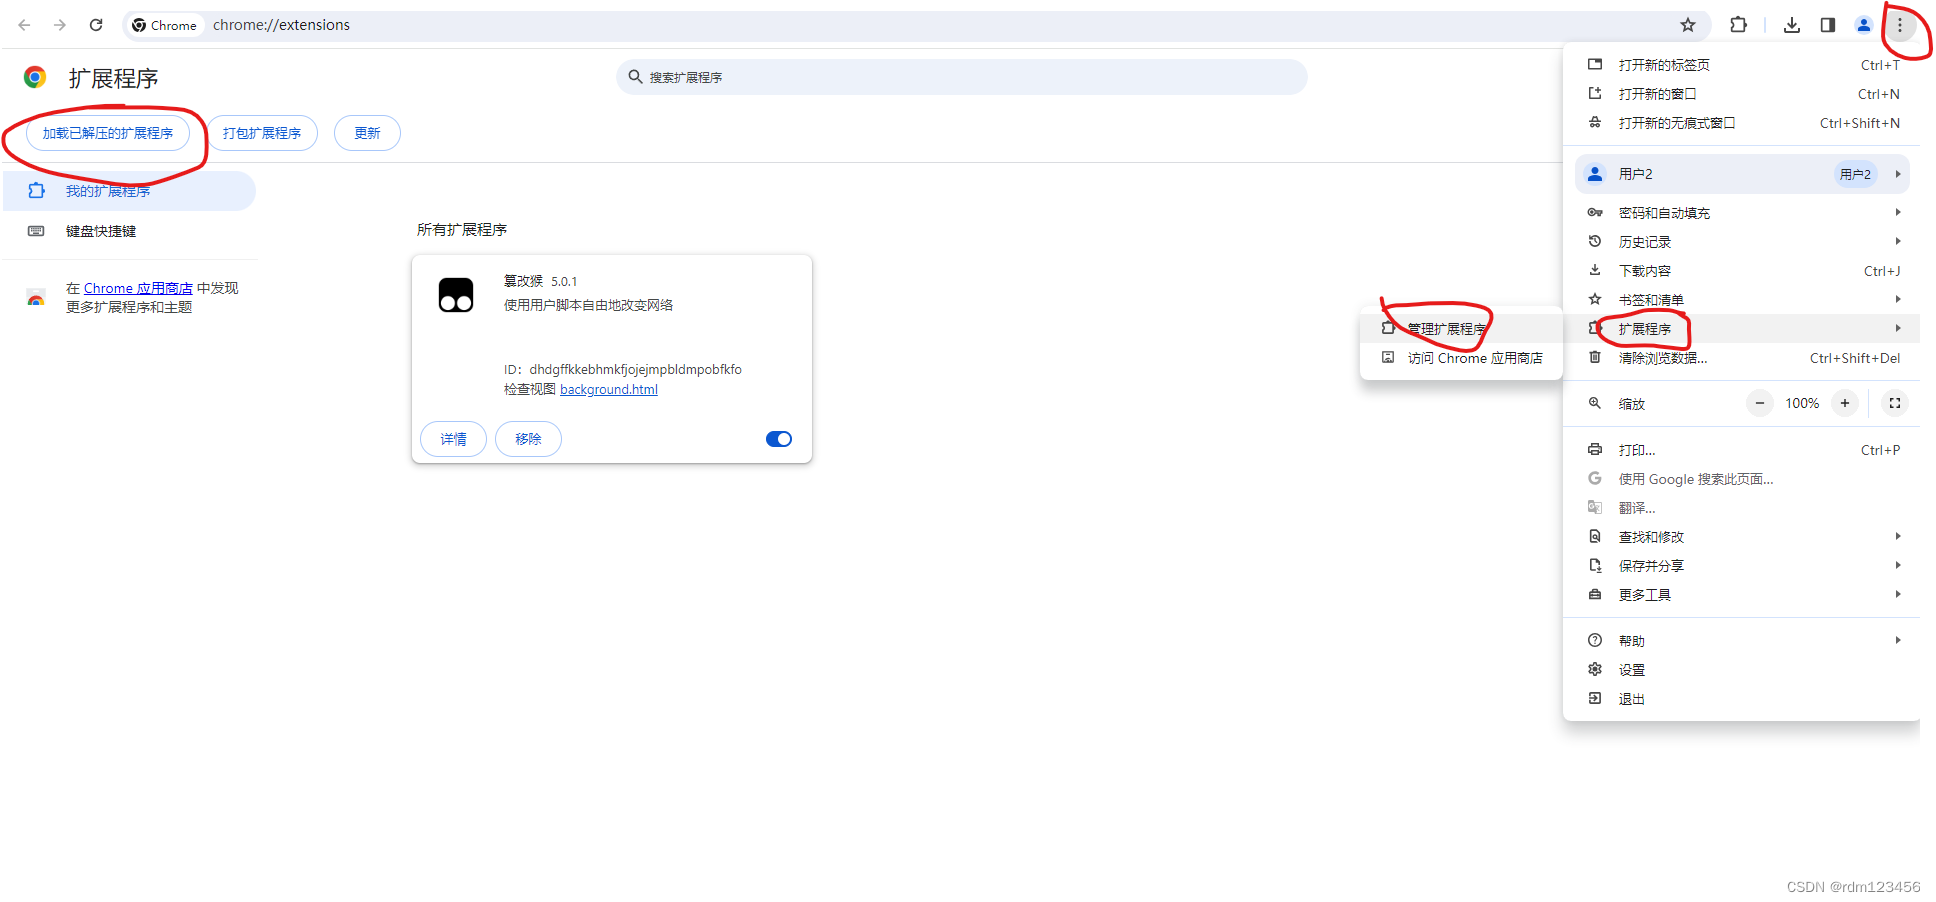Click the keyboard icon beside 键盘快捷键
The image size is (1936, 902).
point(36,231)
